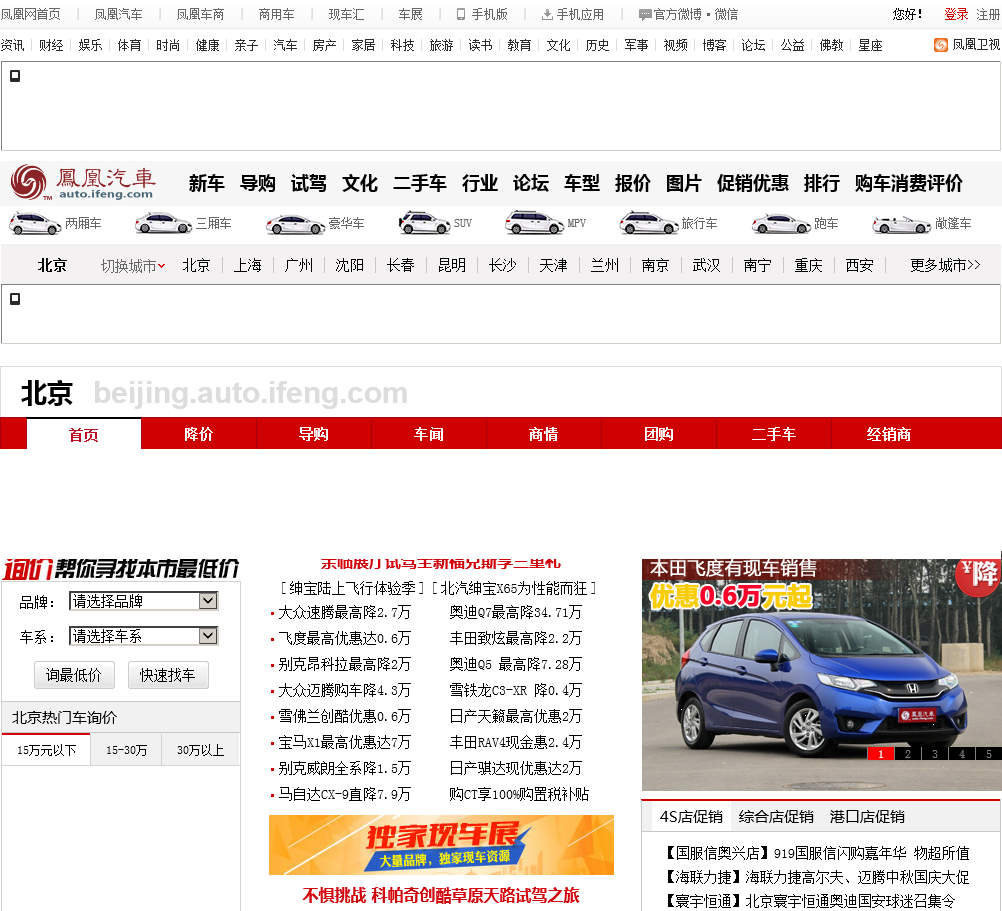1002x911 pixels.
Task: Open 新车 in the main navigation
Action: [x=206, y=183]
